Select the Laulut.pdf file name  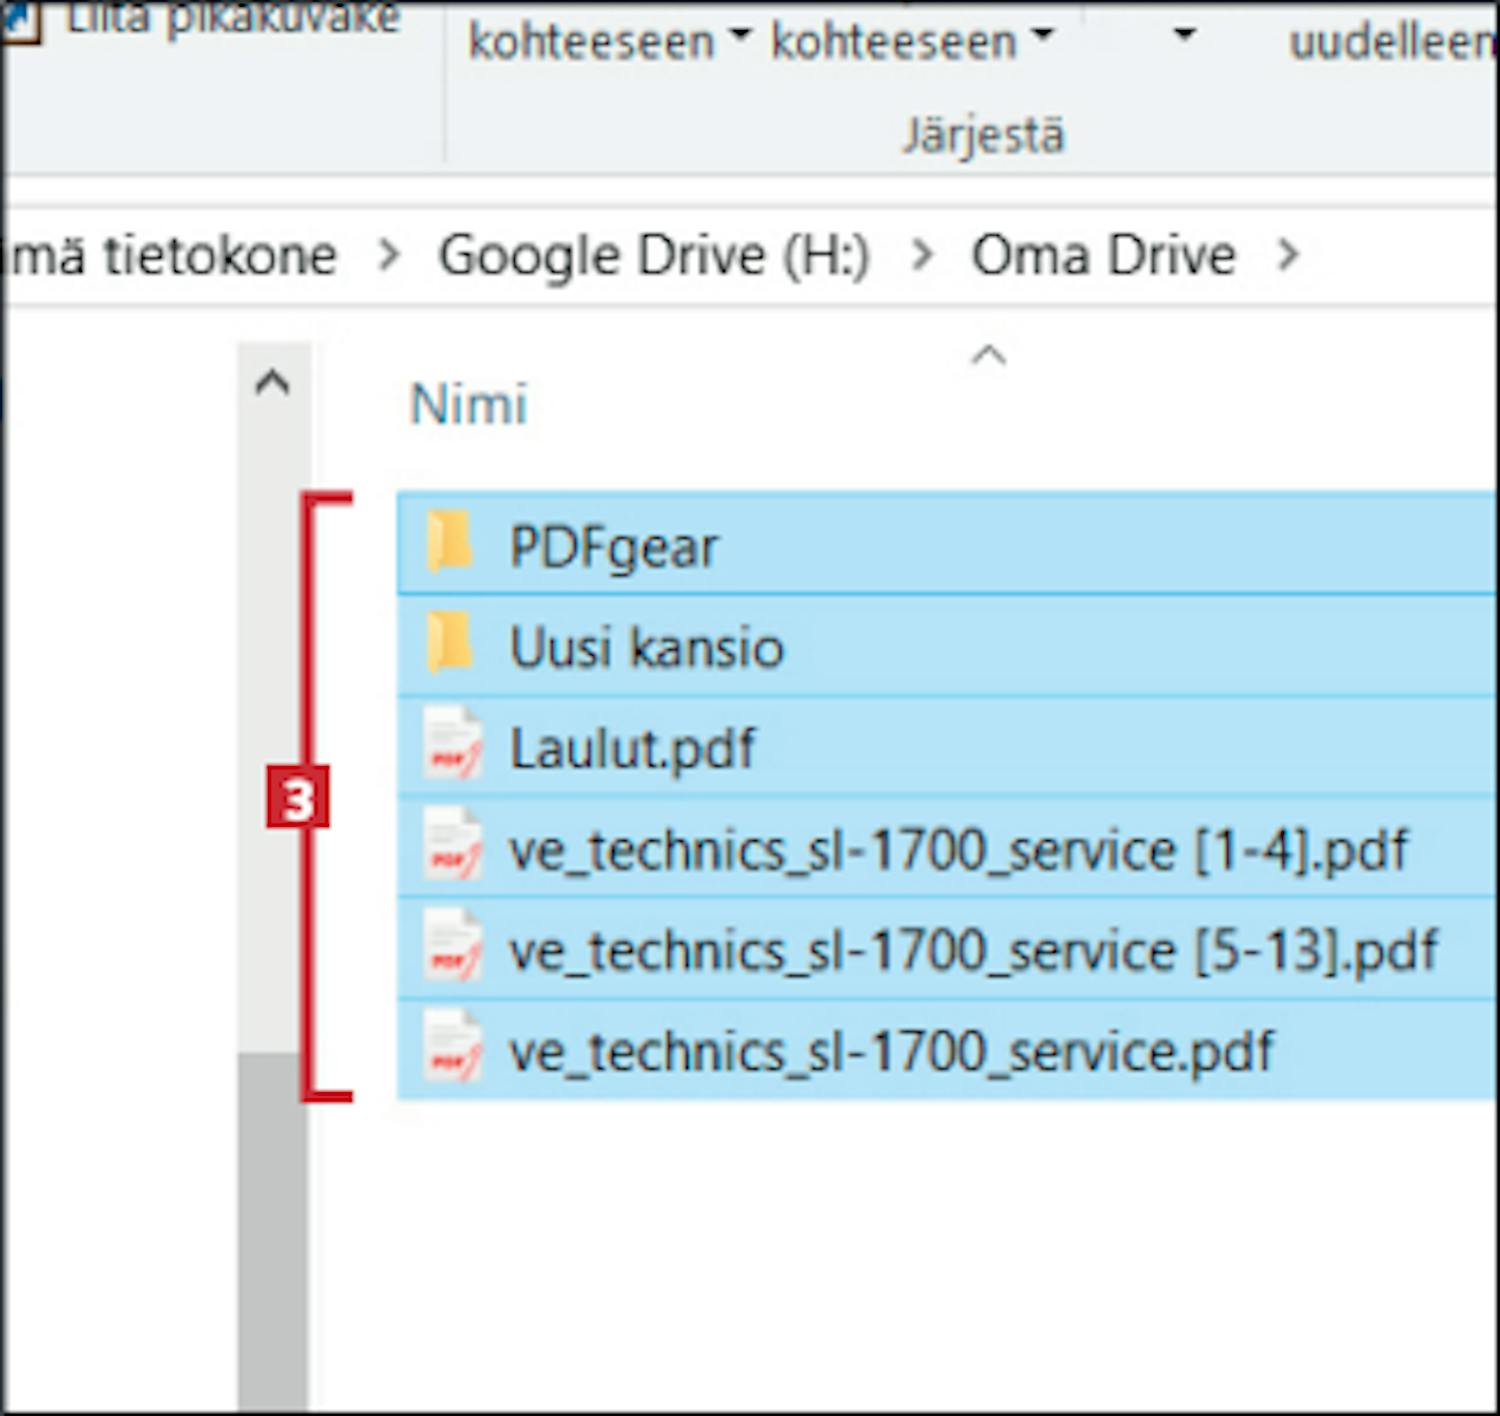coord(632,748)
